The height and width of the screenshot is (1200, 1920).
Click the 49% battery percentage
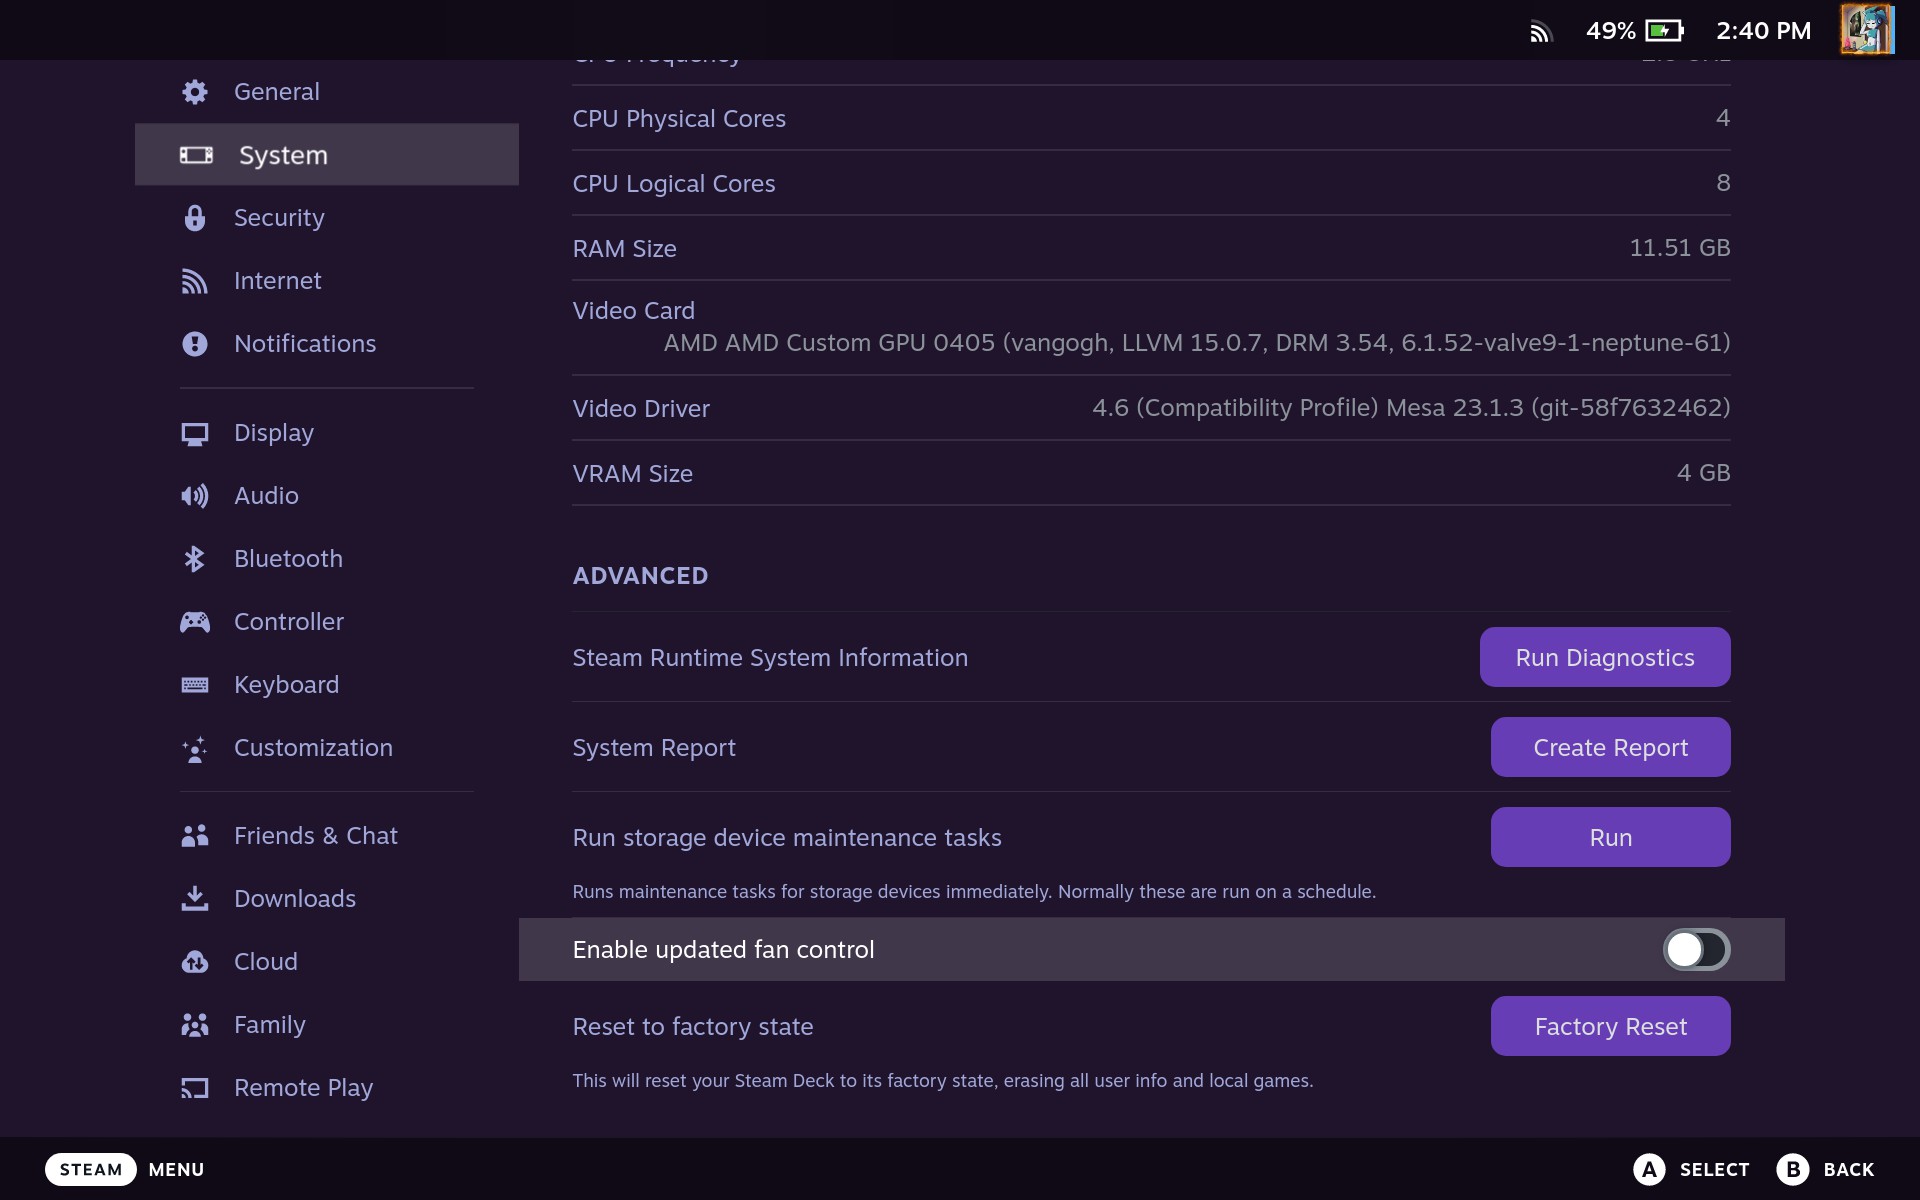(x=1611, y=31)
